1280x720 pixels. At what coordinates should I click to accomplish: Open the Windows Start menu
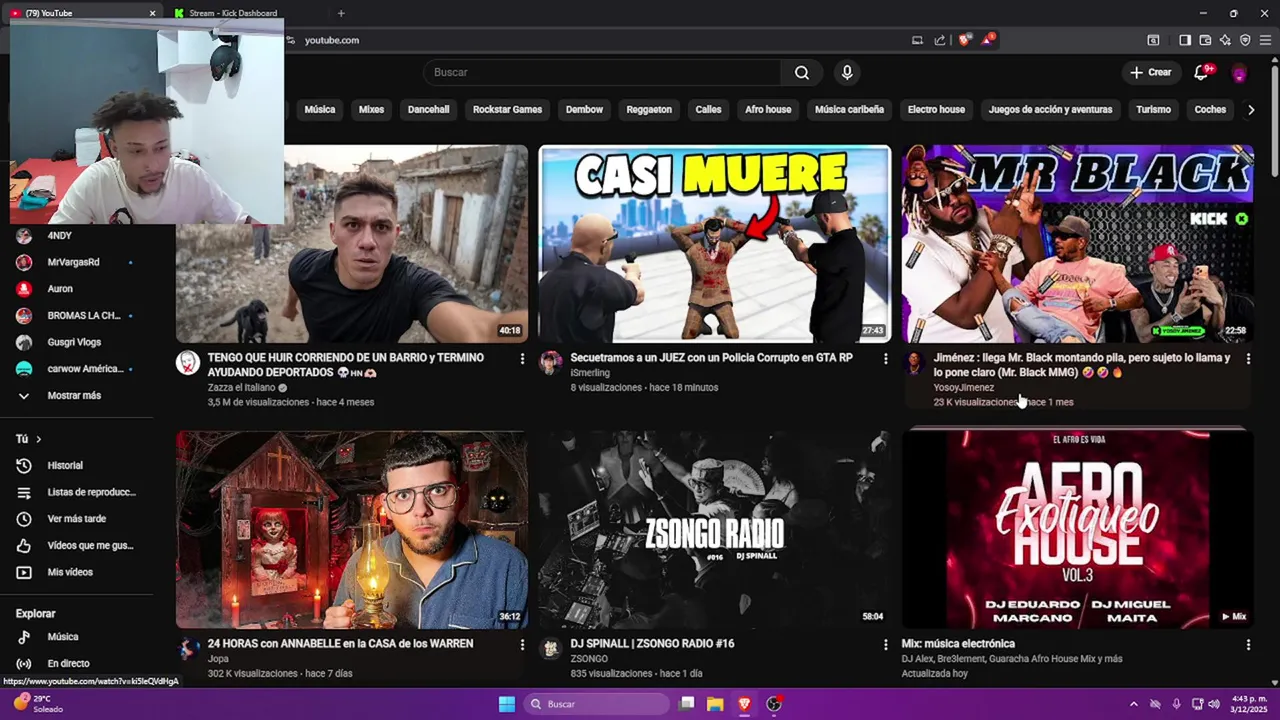(507, 704)
